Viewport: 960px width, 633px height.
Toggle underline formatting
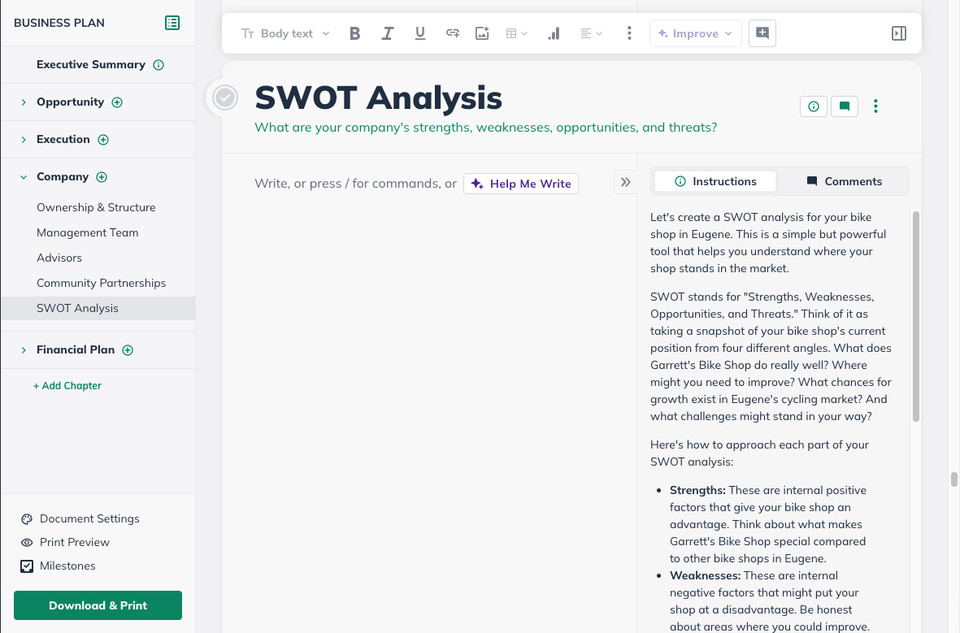(x=420, y=34)
